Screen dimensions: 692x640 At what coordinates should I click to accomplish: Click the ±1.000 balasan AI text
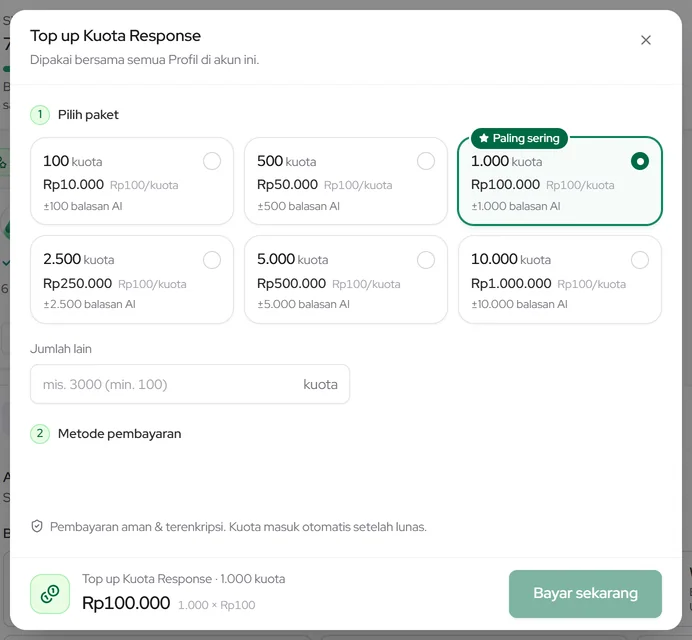click(x=515, y=206)
